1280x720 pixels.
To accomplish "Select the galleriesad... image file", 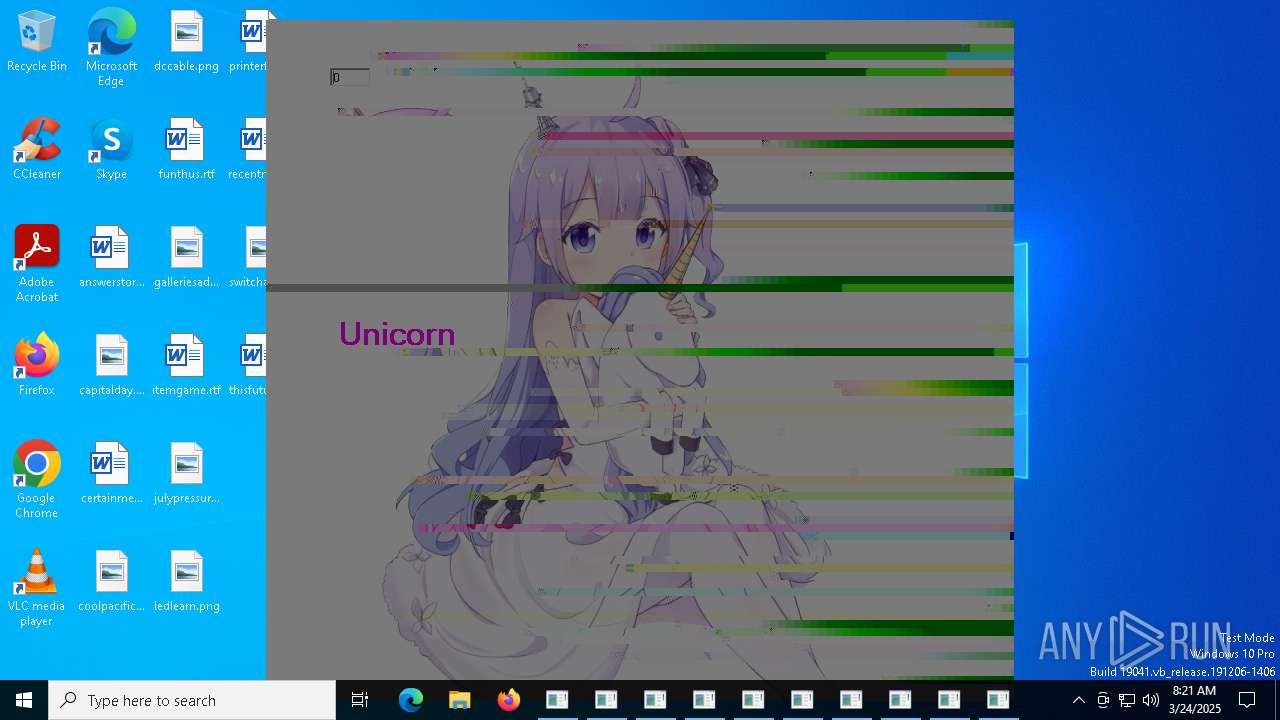I will click(x=186, y=258).
